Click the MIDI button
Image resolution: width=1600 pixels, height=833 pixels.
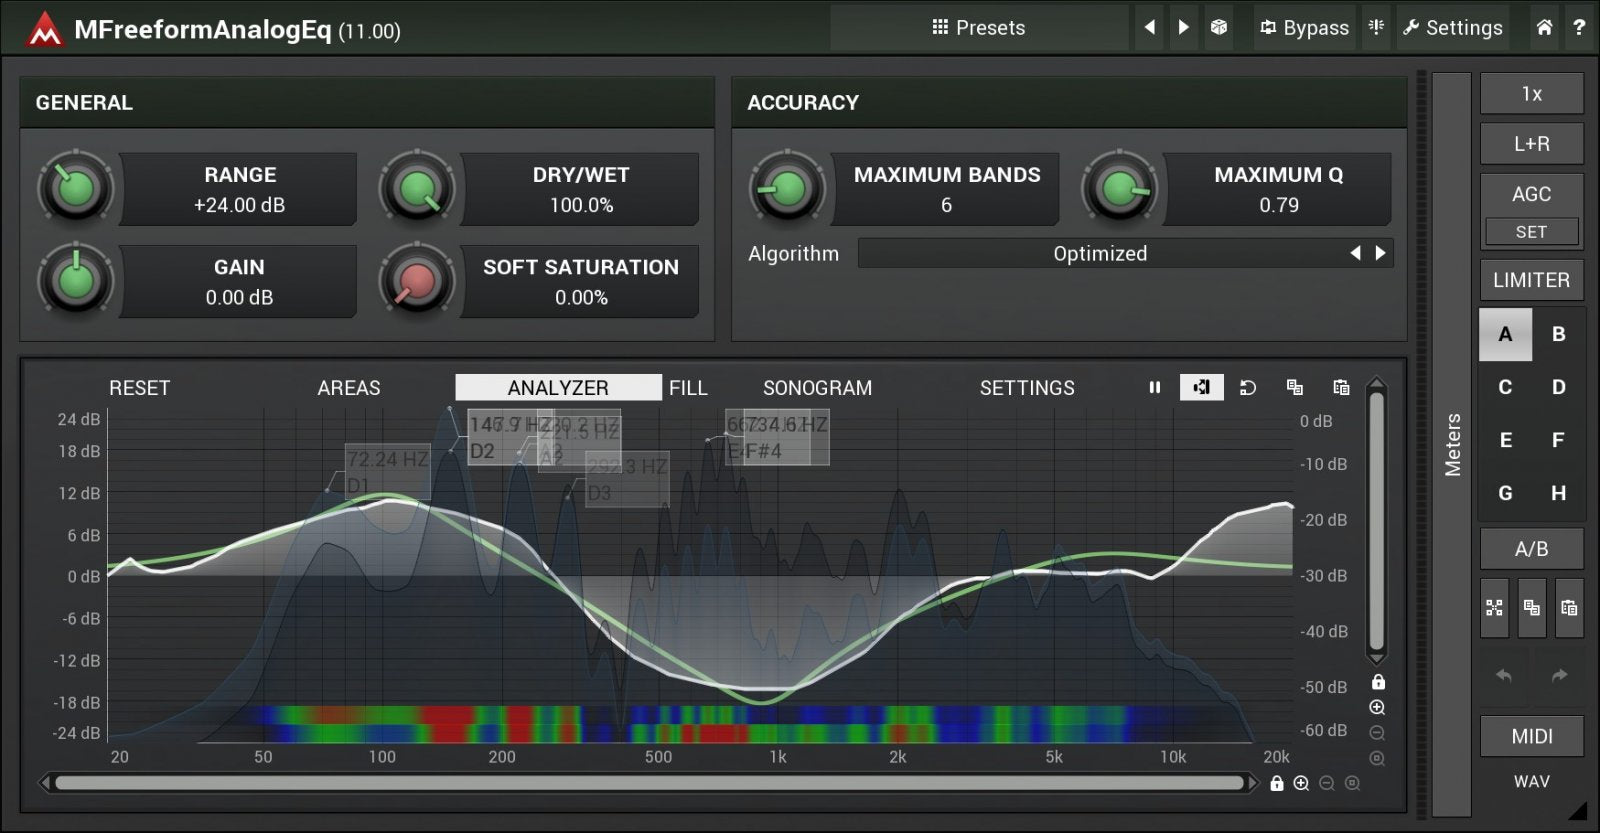pos(1531,737)
